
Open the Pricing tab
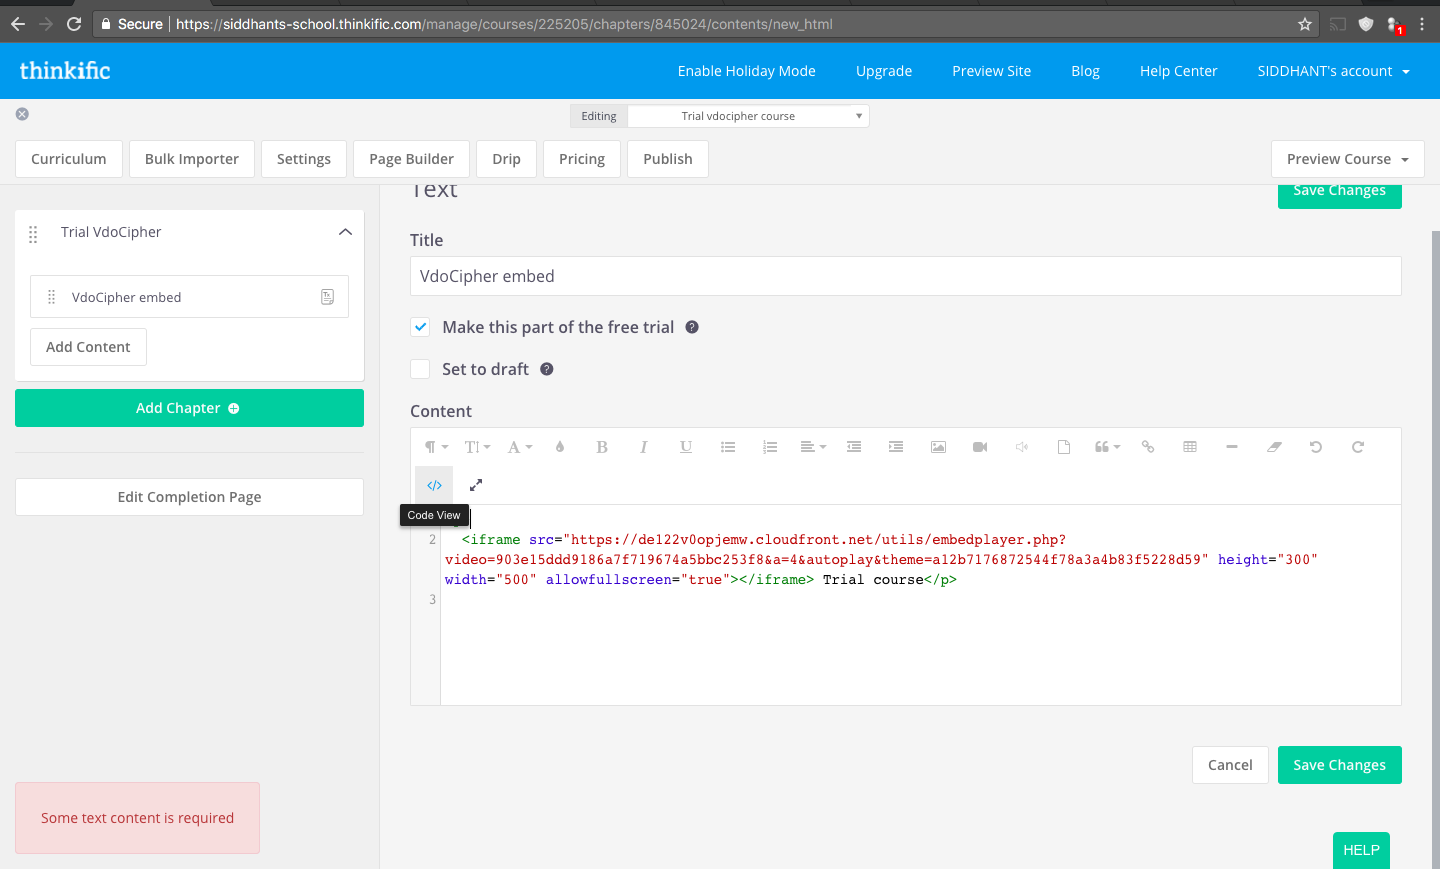(x=582, y=159)
